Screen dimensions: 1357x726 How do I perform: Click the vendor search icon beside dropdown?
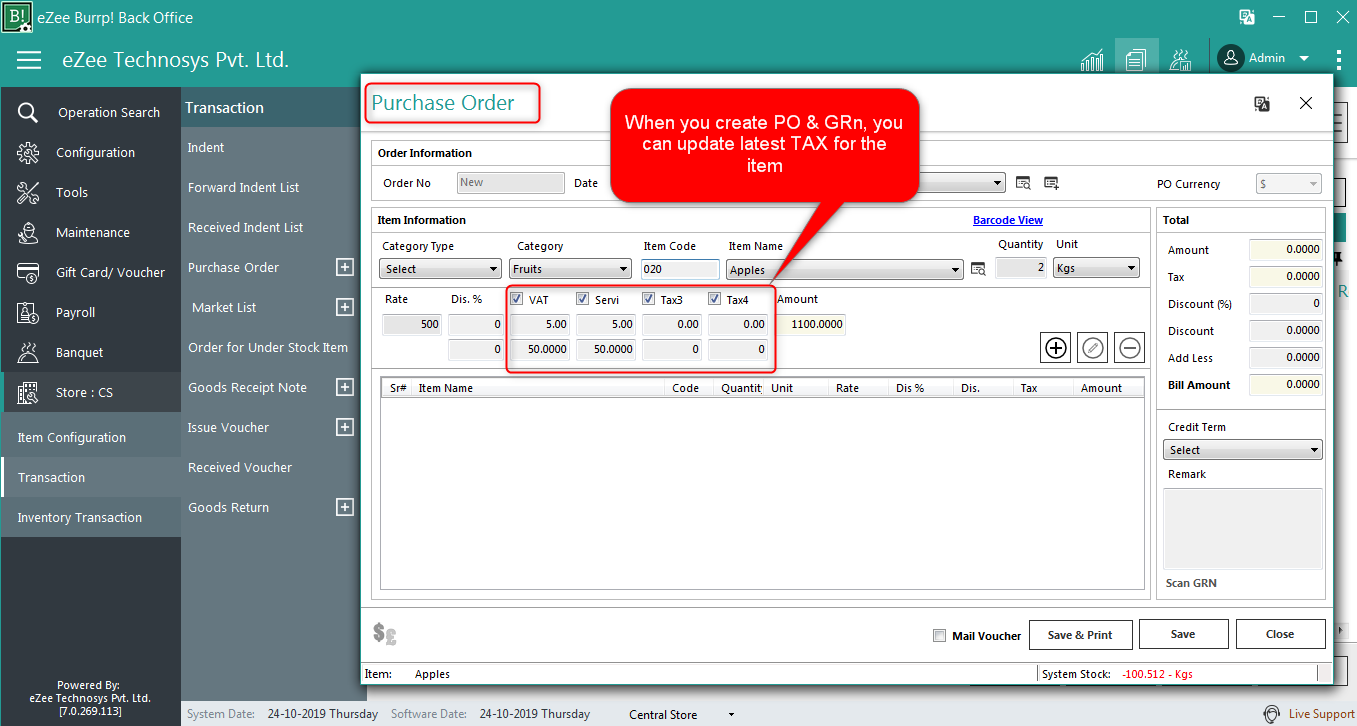1023,183
